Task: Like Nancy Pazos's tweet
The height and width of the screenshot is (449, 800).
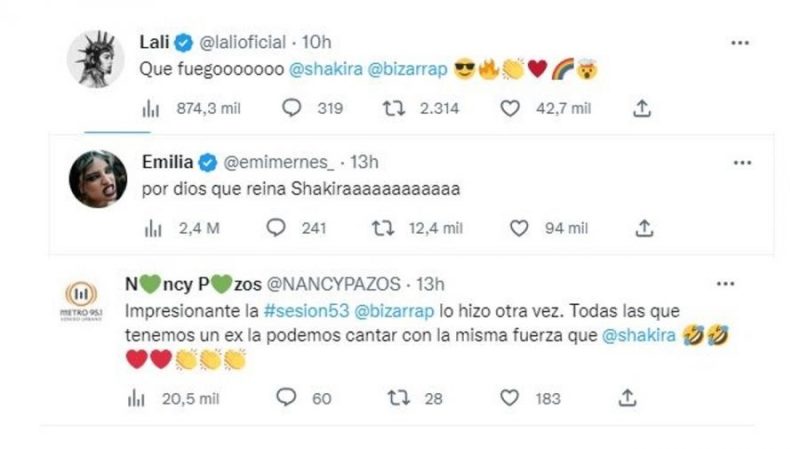Action: 510,398
